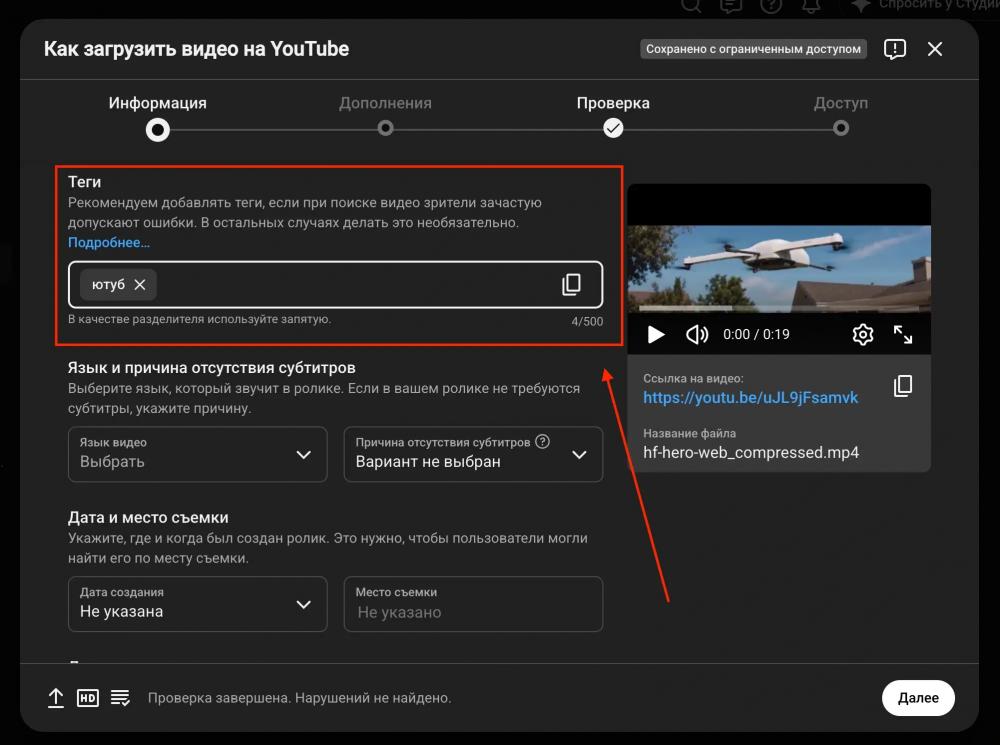Viewport: 1000px width, 745px height.
Task: Seek on the video preview progress bar
Action: (779, 309)
